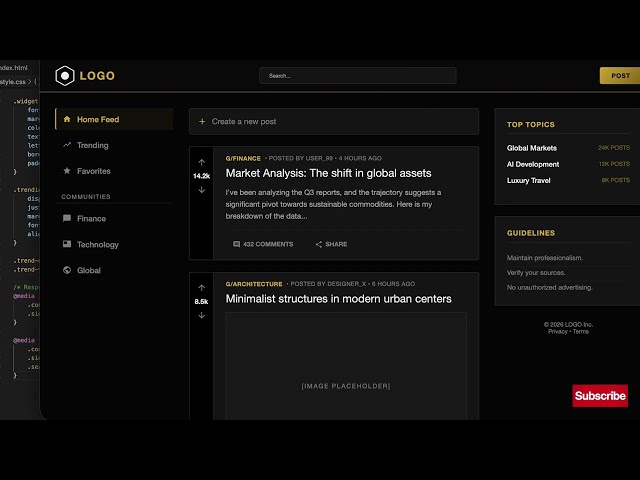This screenshot has height=480, width=640.
Task: Click the image placeholder thumbnail
Action: (x=346, y=366)
